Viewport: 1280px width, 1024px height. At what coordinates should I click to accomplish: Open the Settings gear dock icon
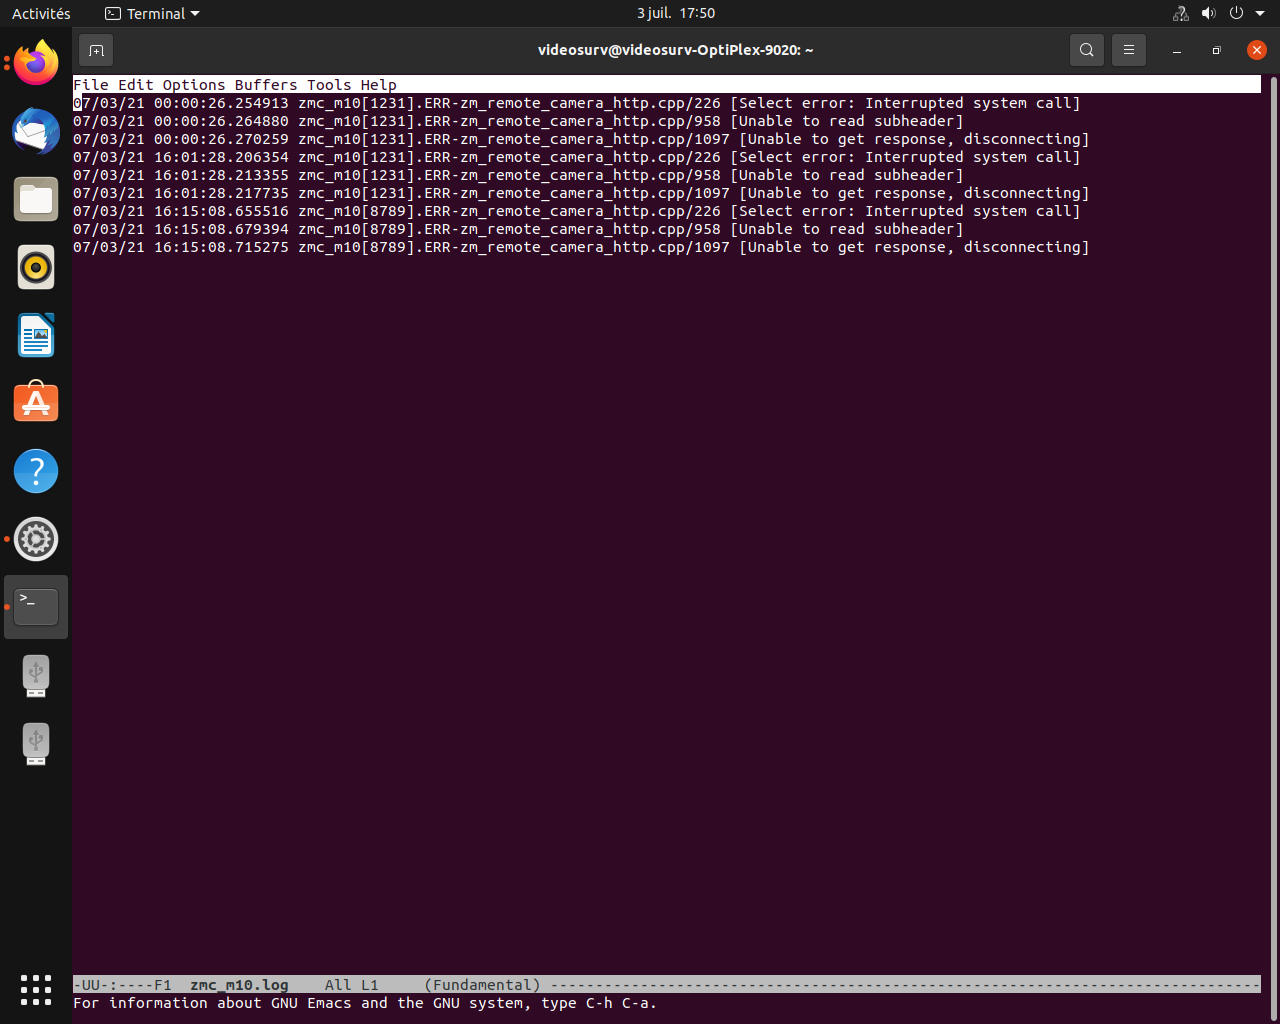pyautogui.click(x=36, y=539)
